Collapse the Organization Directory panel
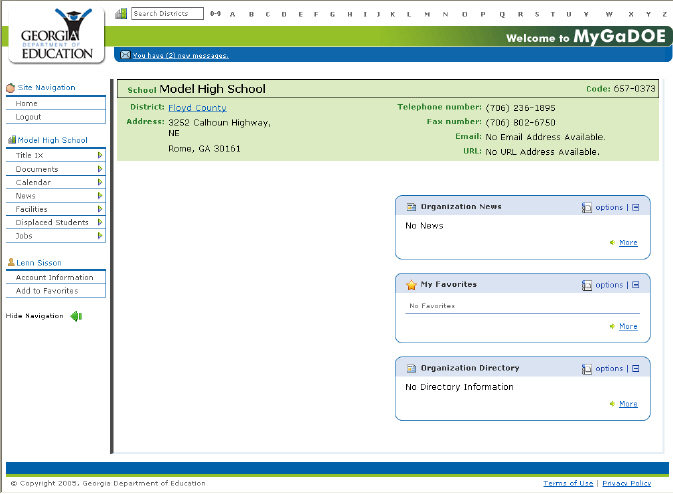 [636, 369]
